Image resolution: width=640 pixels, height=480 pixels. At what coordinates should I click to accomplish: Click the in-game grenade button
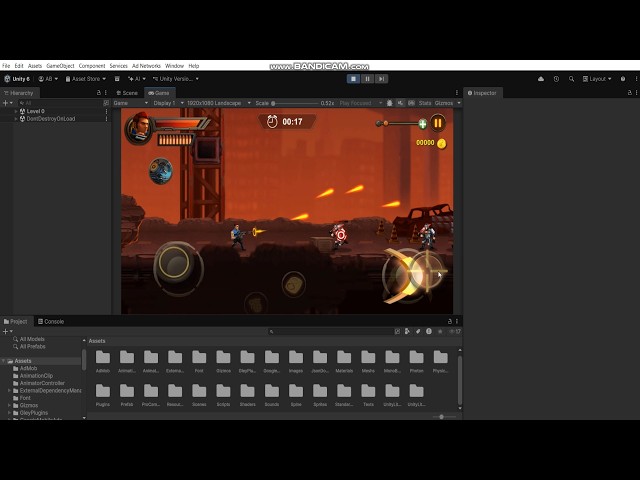click(x=293, y=284)
